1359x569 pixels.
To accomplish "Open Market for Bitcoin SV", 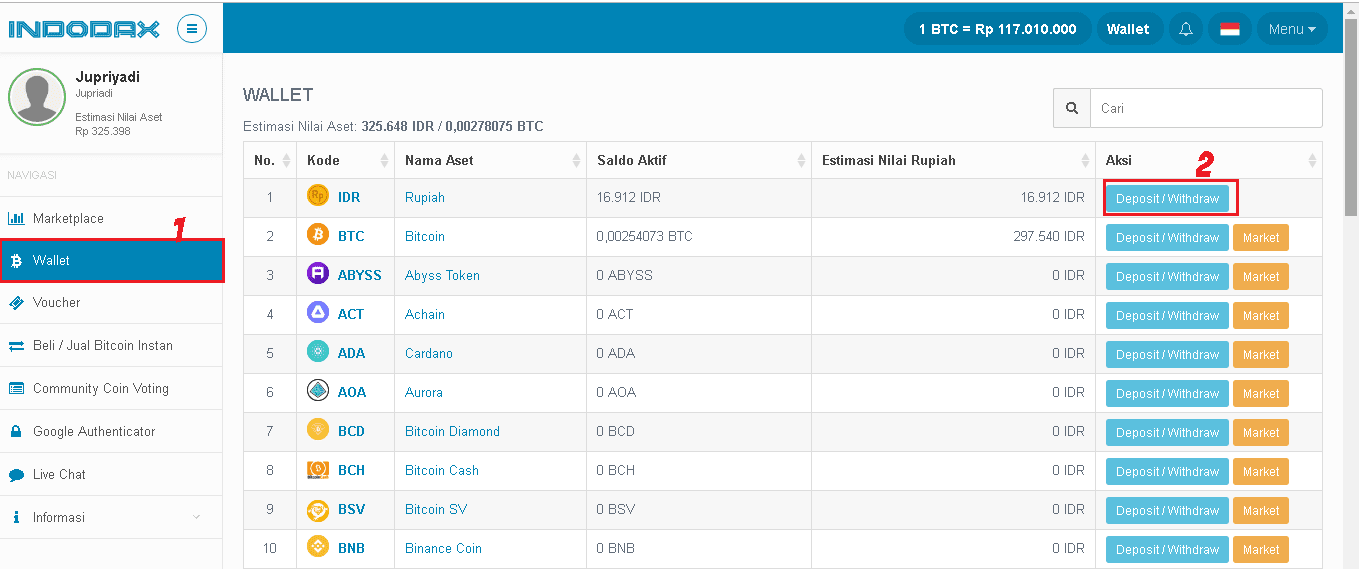I will pyautogui.click(x=1261, y=510).
